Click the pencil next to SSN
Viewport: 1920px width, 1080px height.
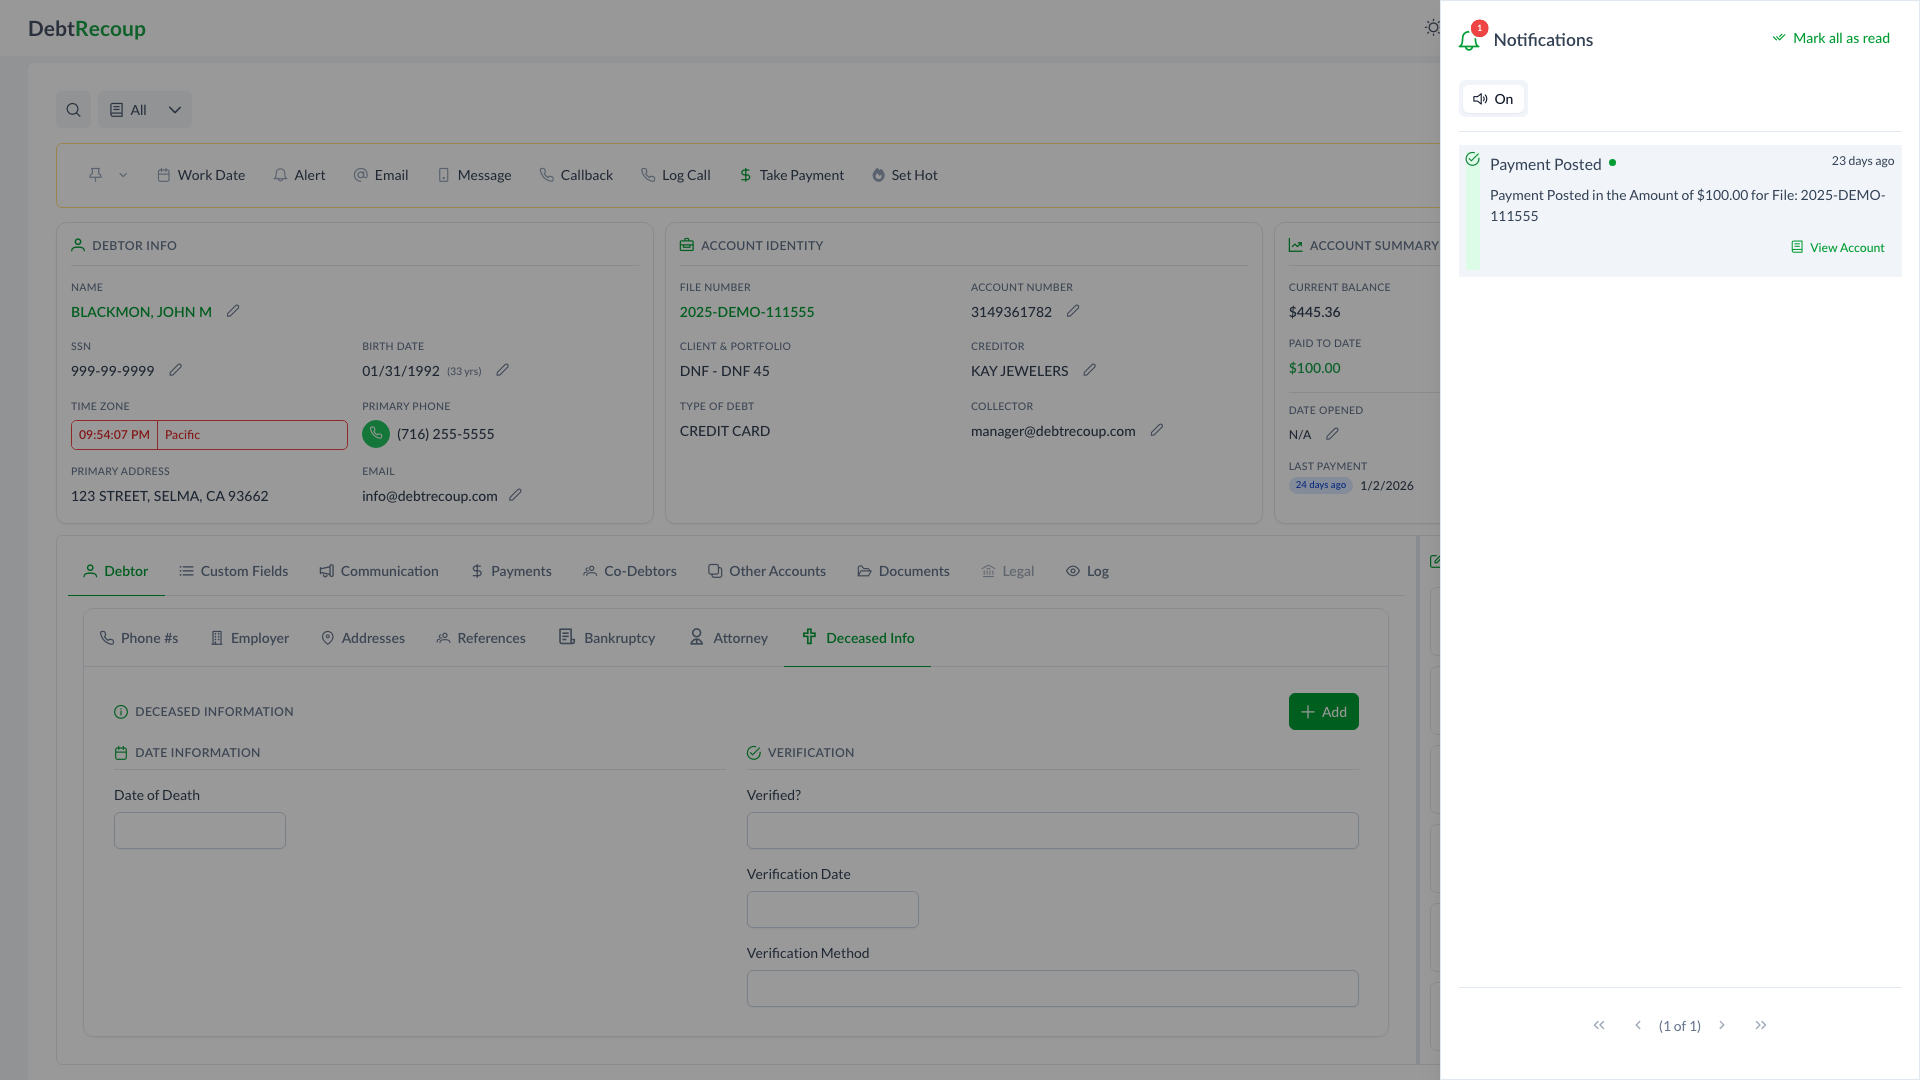tap(176, 370)
